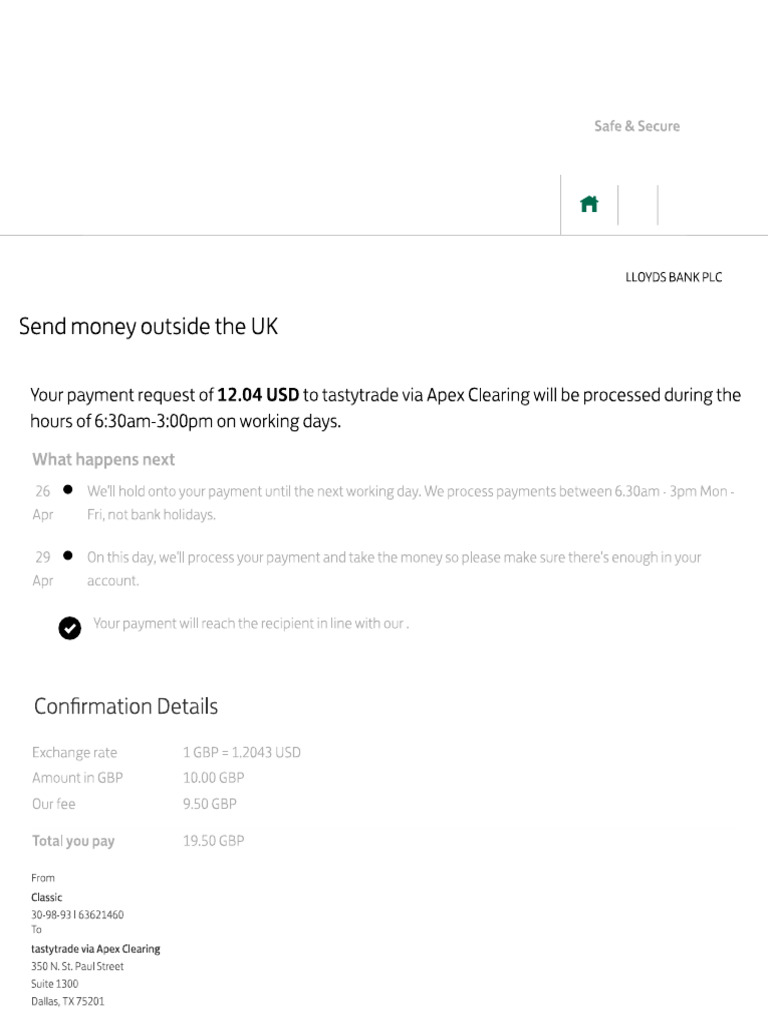Click the 10.00 GBP amount value
The image size is (768, 1024).
(x=213, y=777)
